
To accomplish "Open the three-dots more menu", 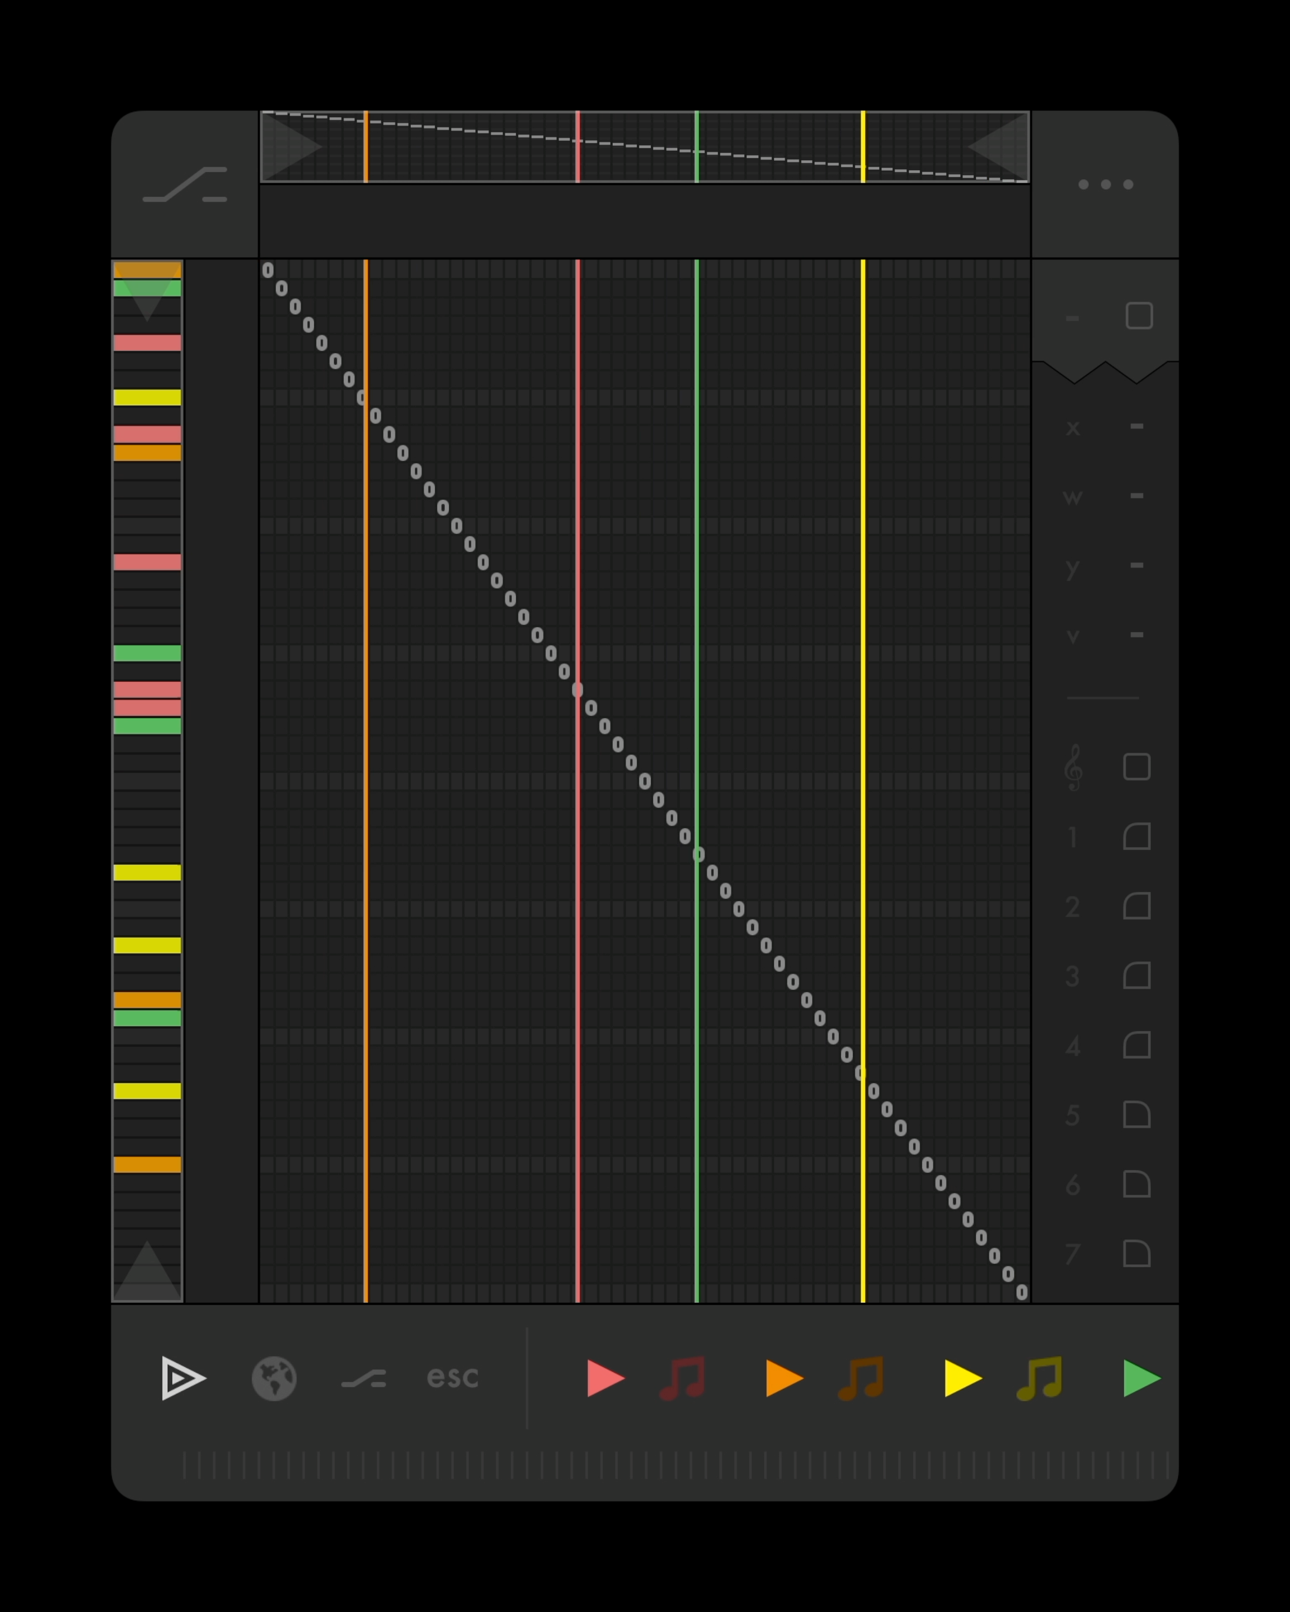I will (x=1105, y=184).
